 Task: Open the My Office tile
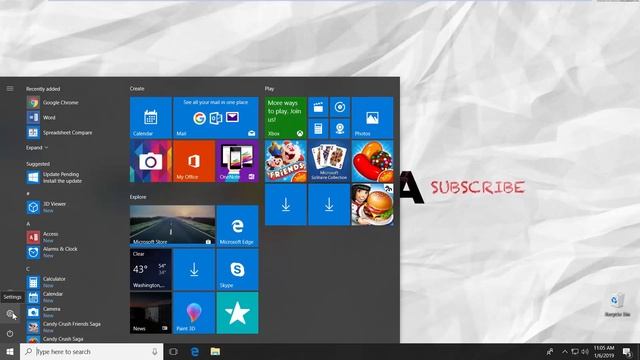pyautogui.click(x=194, y=161)
